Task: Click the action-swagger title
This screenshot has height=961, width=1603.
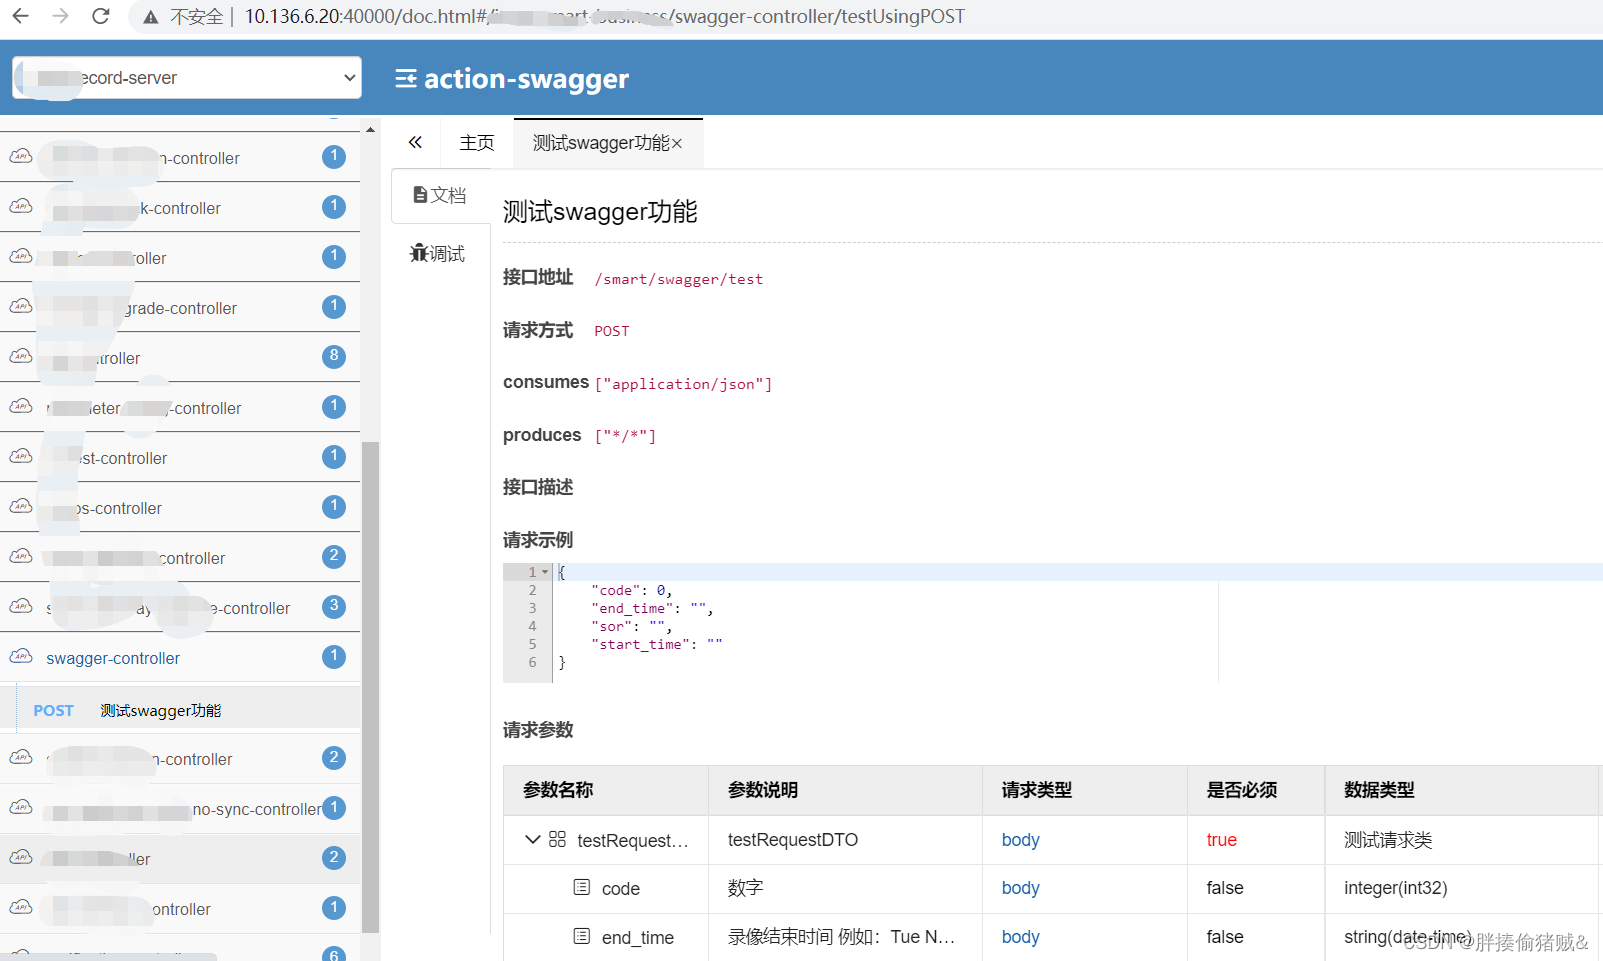Action: [526, 78]
